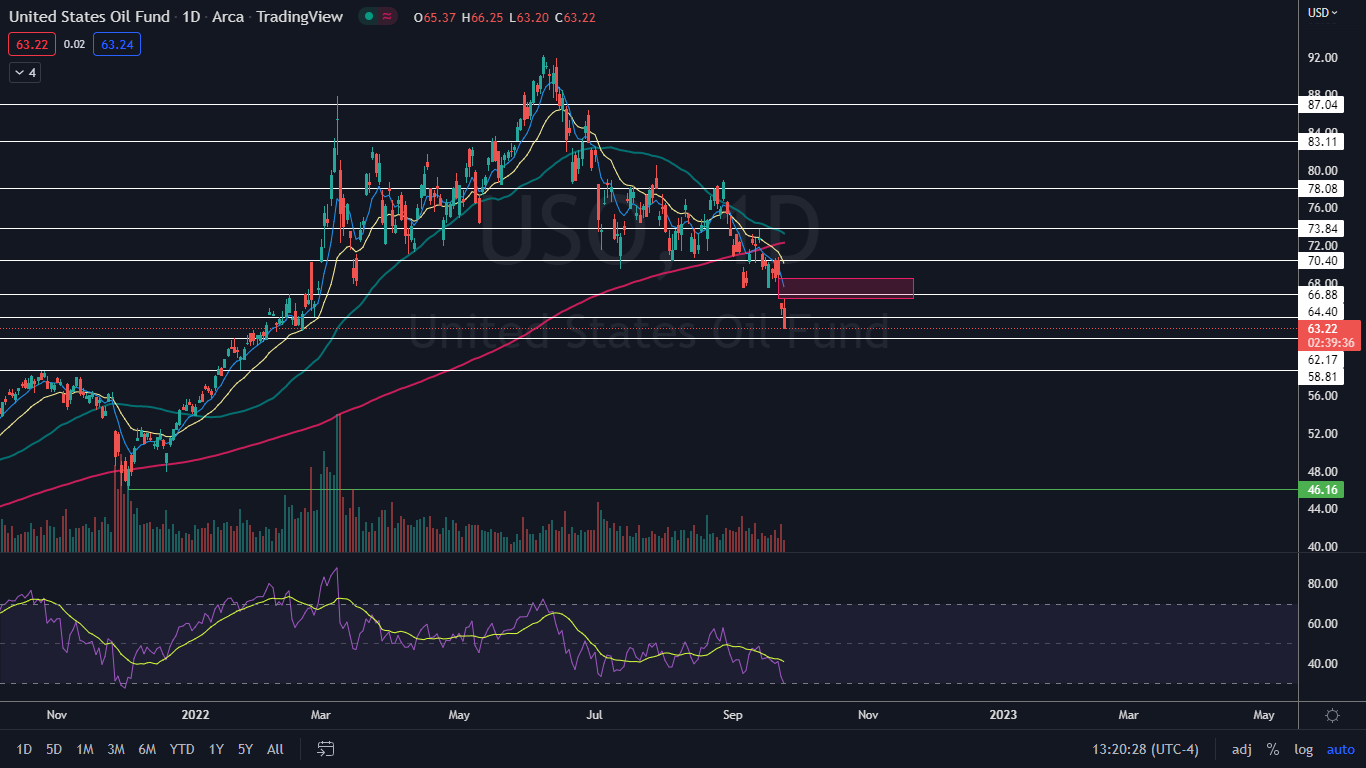
Task: Click the sell price button 63.22
Action: [32, 44]
